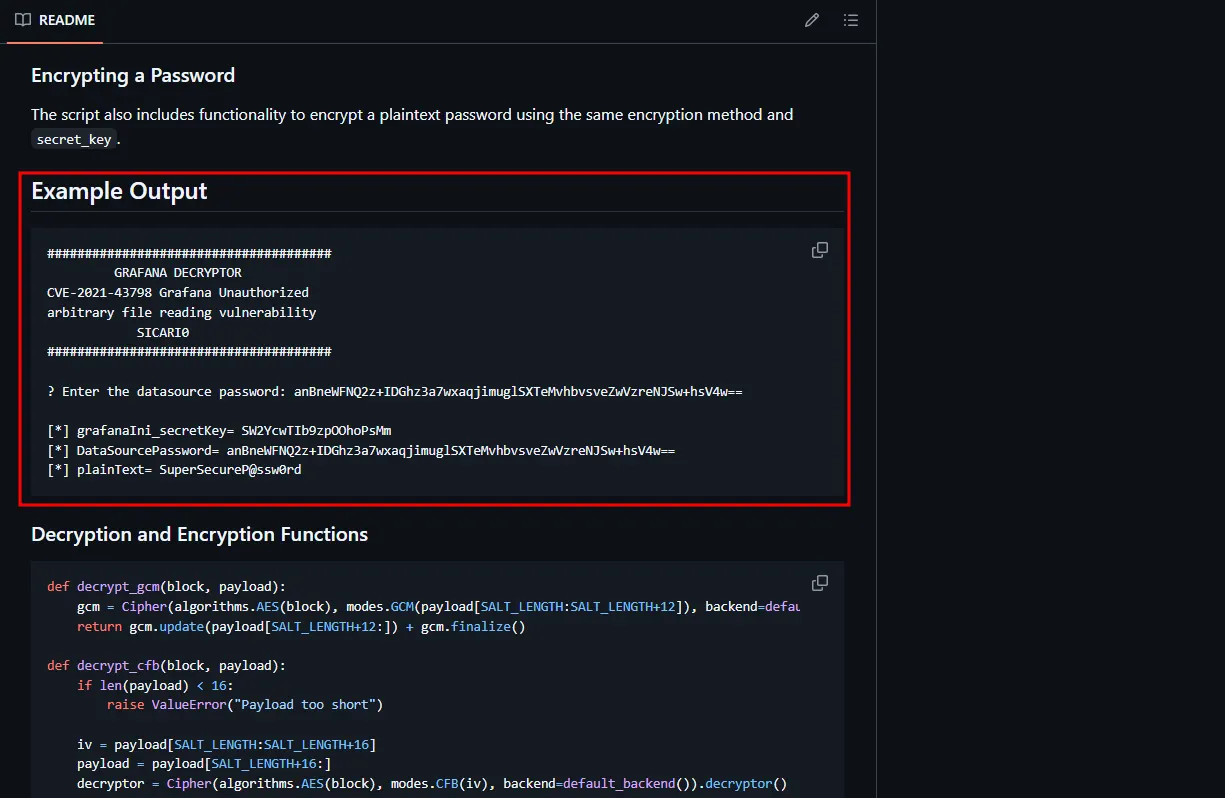Viewport: 1225px width, 798px height.
Task: Click 'Decryption and Encryption Functions' heading
Action: click(x=199, y=535)
